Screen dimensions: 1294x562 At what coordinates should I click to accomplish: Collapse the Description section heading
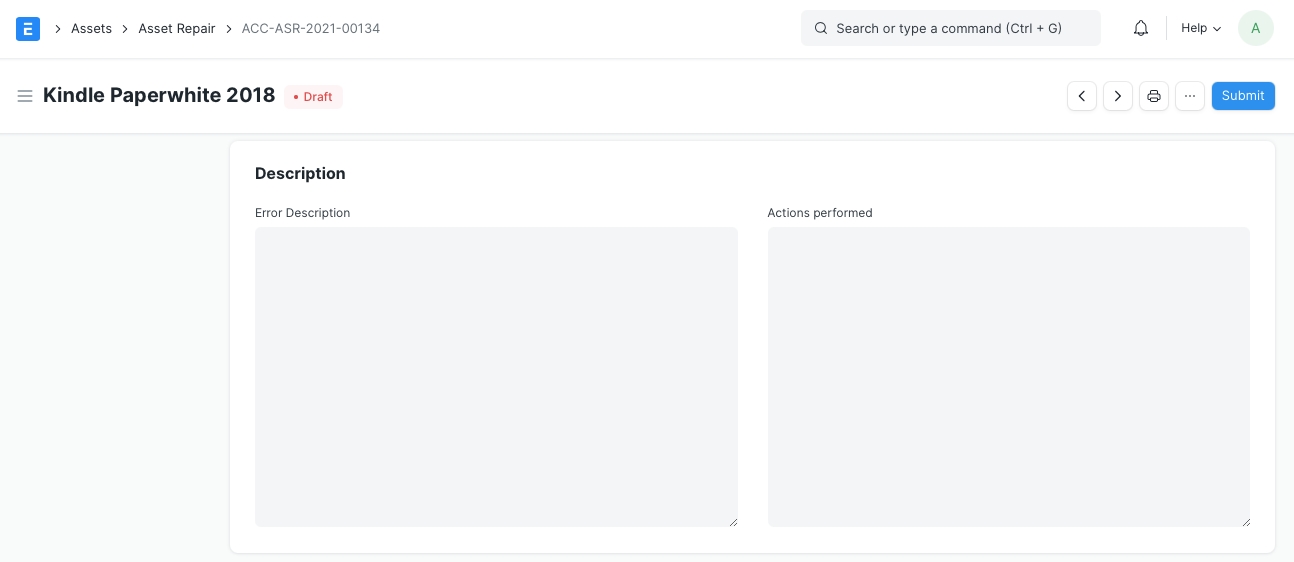300,174
